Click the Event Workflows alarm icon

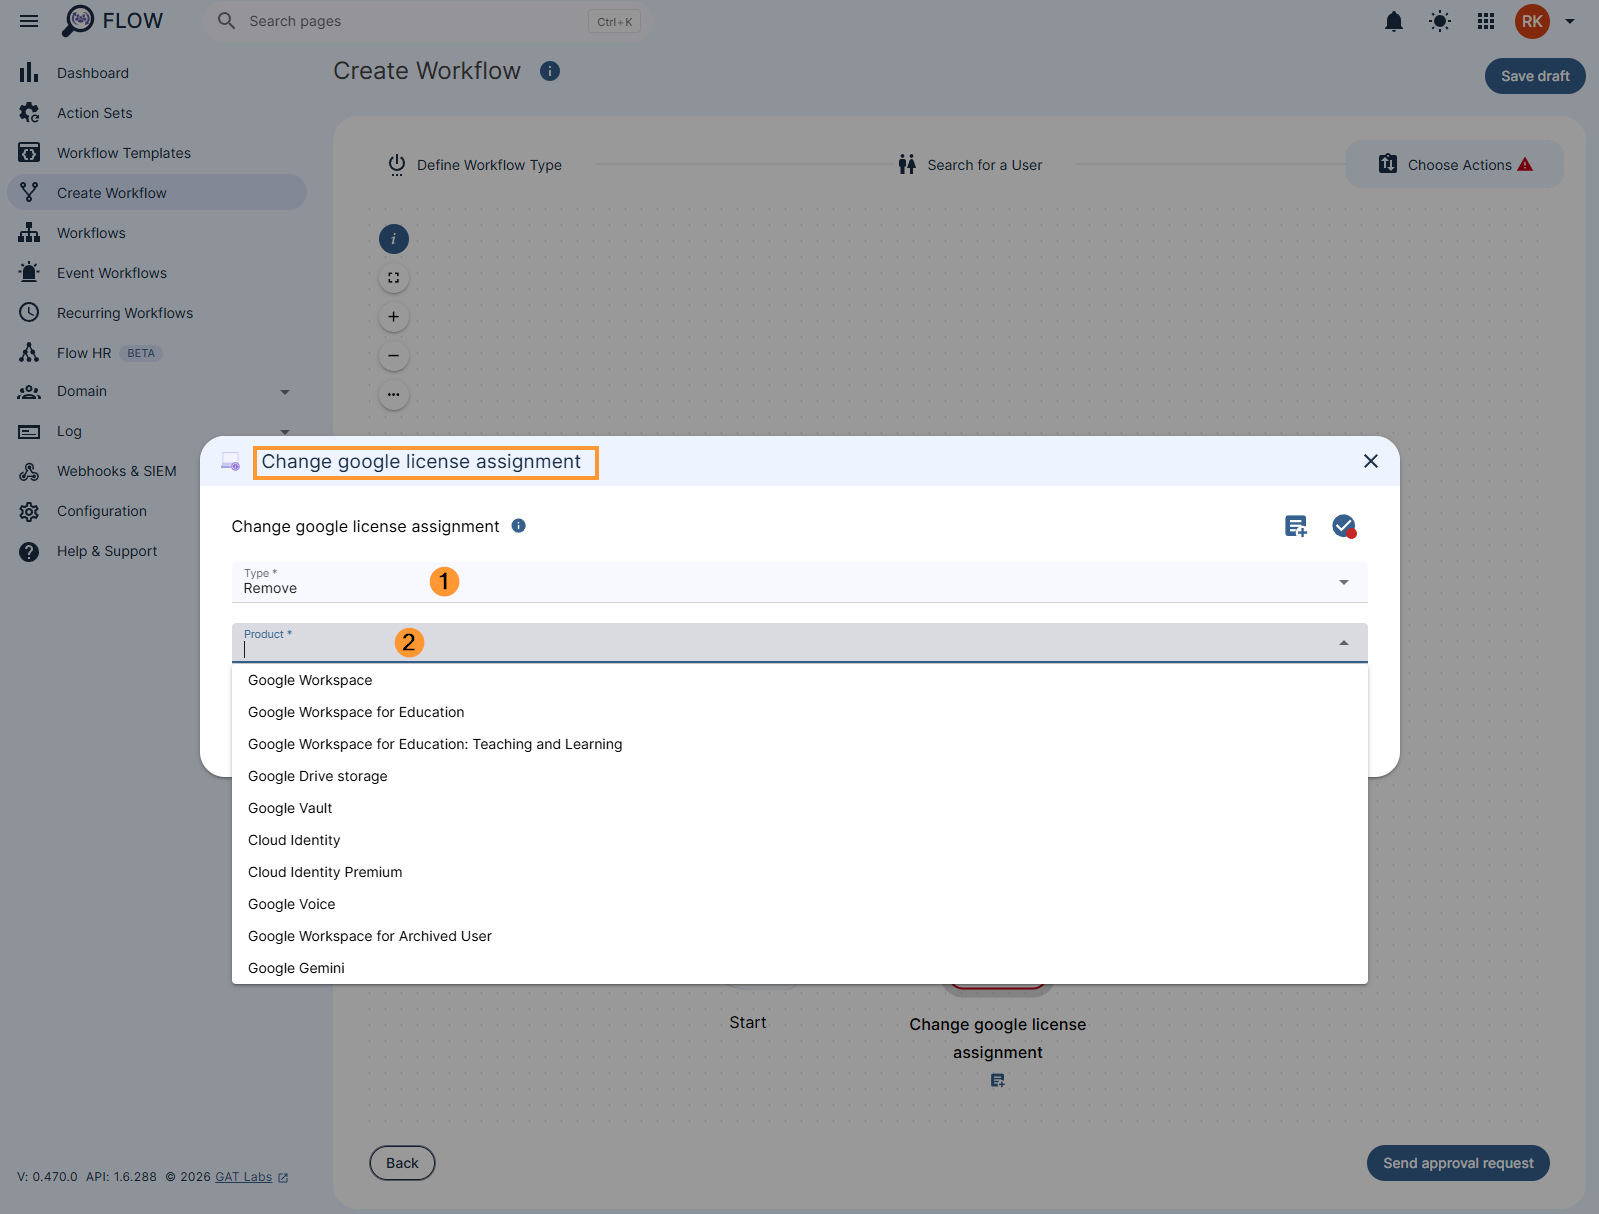click(29, 272)
